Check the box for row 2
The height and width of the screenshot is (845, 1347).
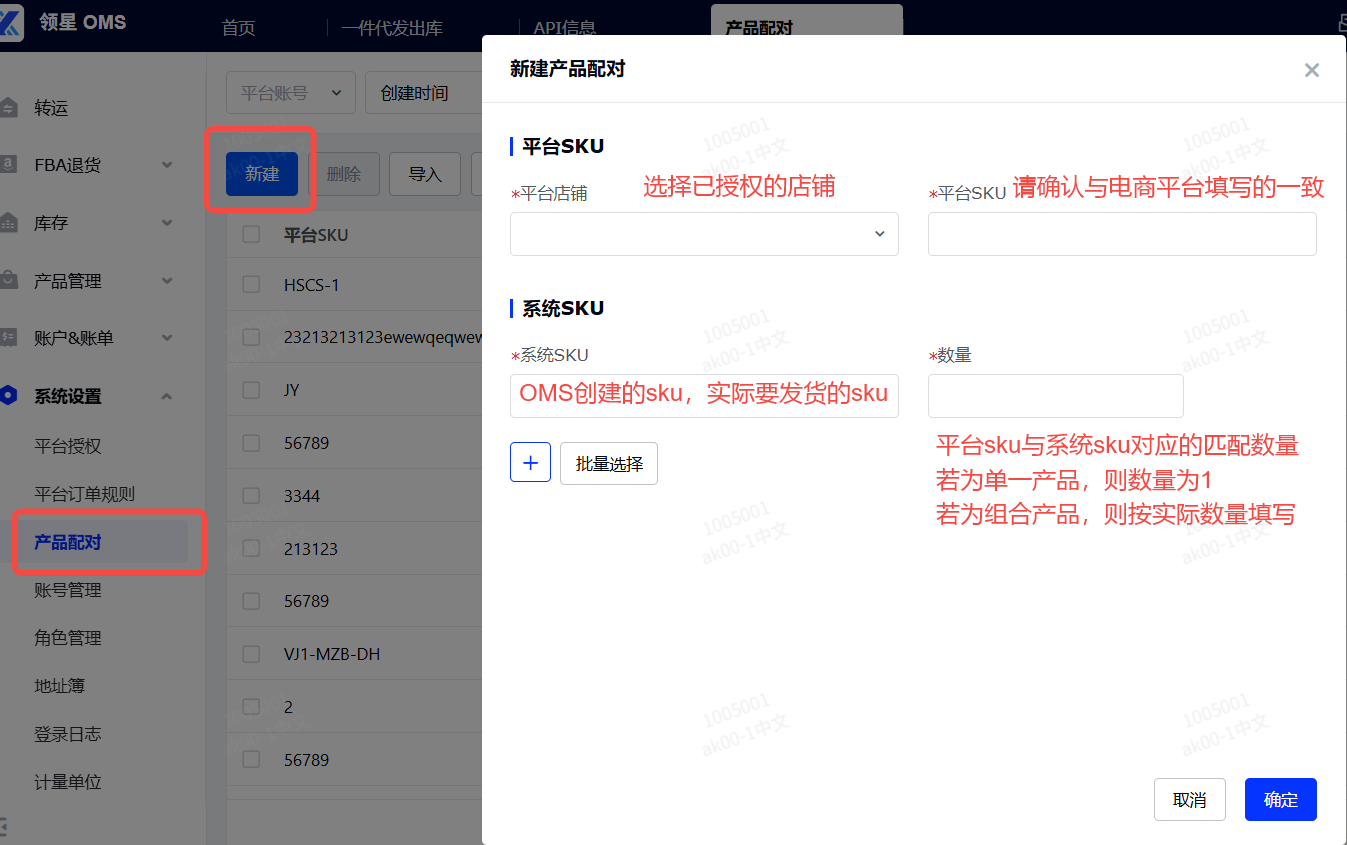(251, 707)
